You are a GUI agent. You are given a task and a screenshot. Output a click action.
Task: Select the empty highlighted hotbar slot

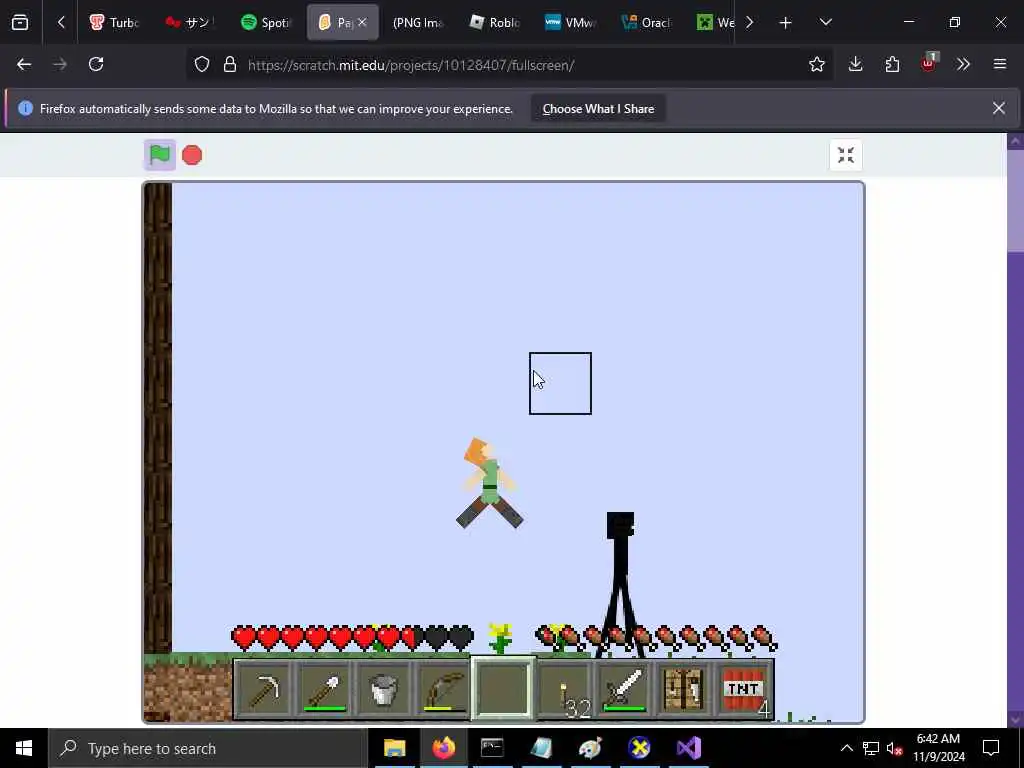(503, 689)
